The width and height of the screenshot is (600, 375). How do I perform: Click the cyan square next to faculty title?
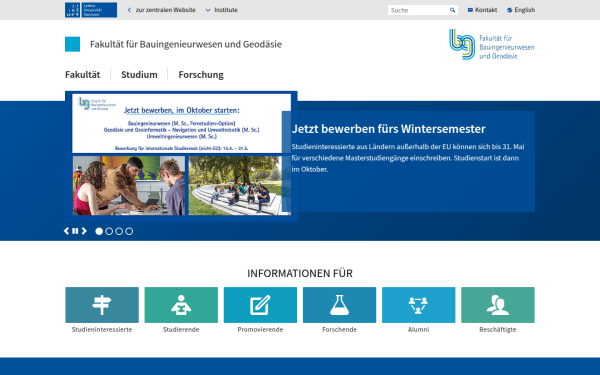pos(72,44)
